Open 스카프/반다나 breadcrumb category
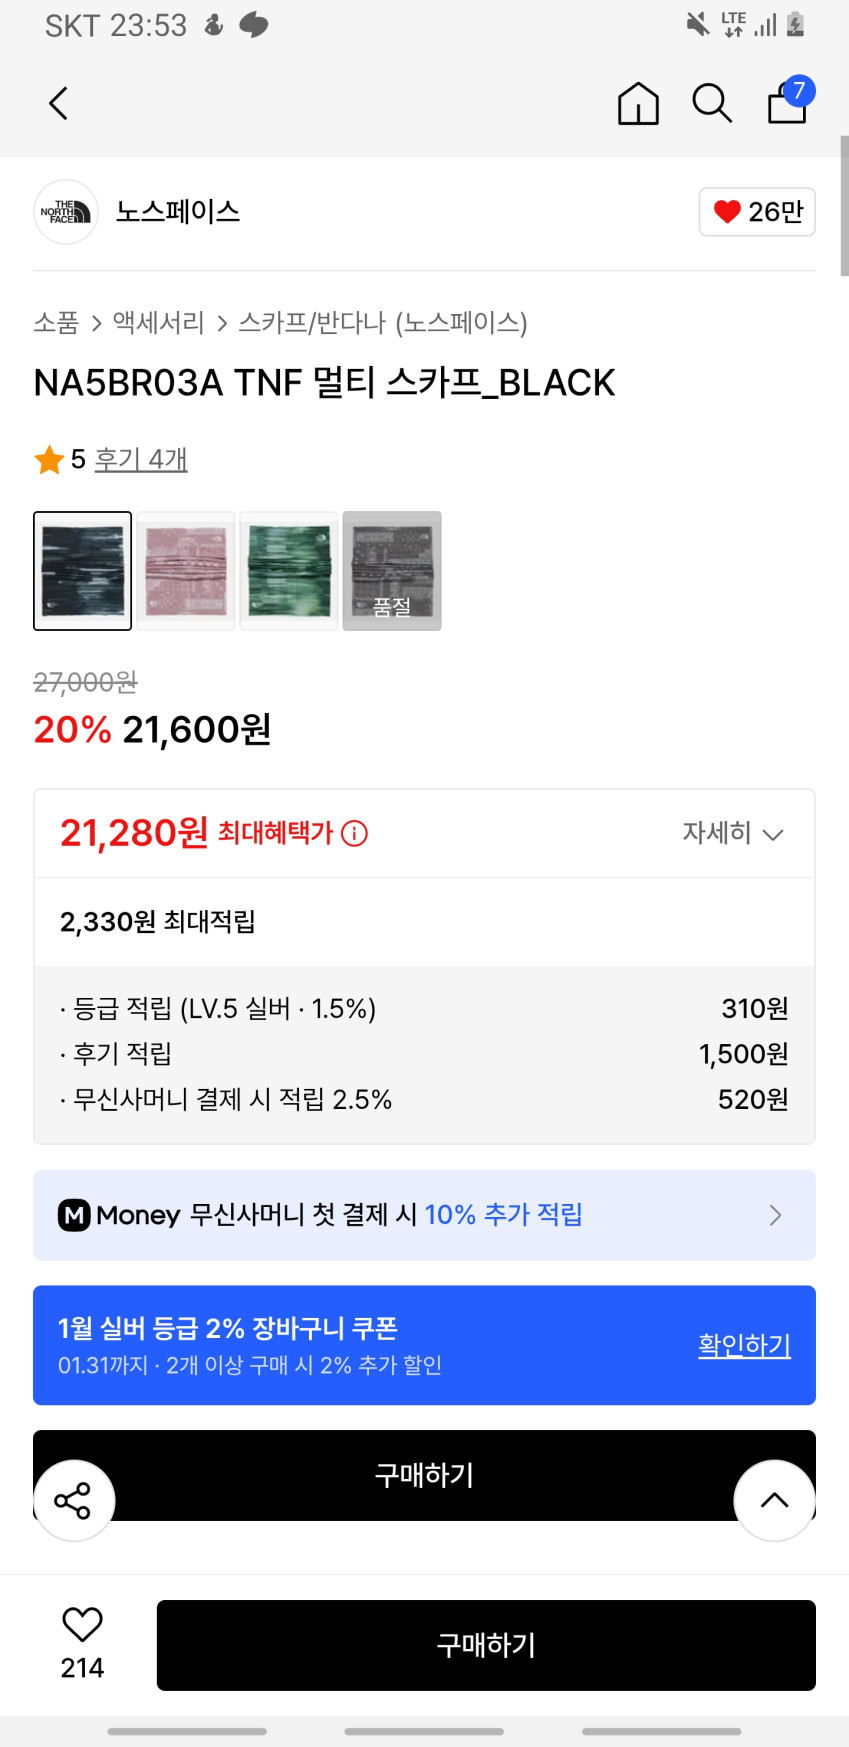 click(382, 323)
